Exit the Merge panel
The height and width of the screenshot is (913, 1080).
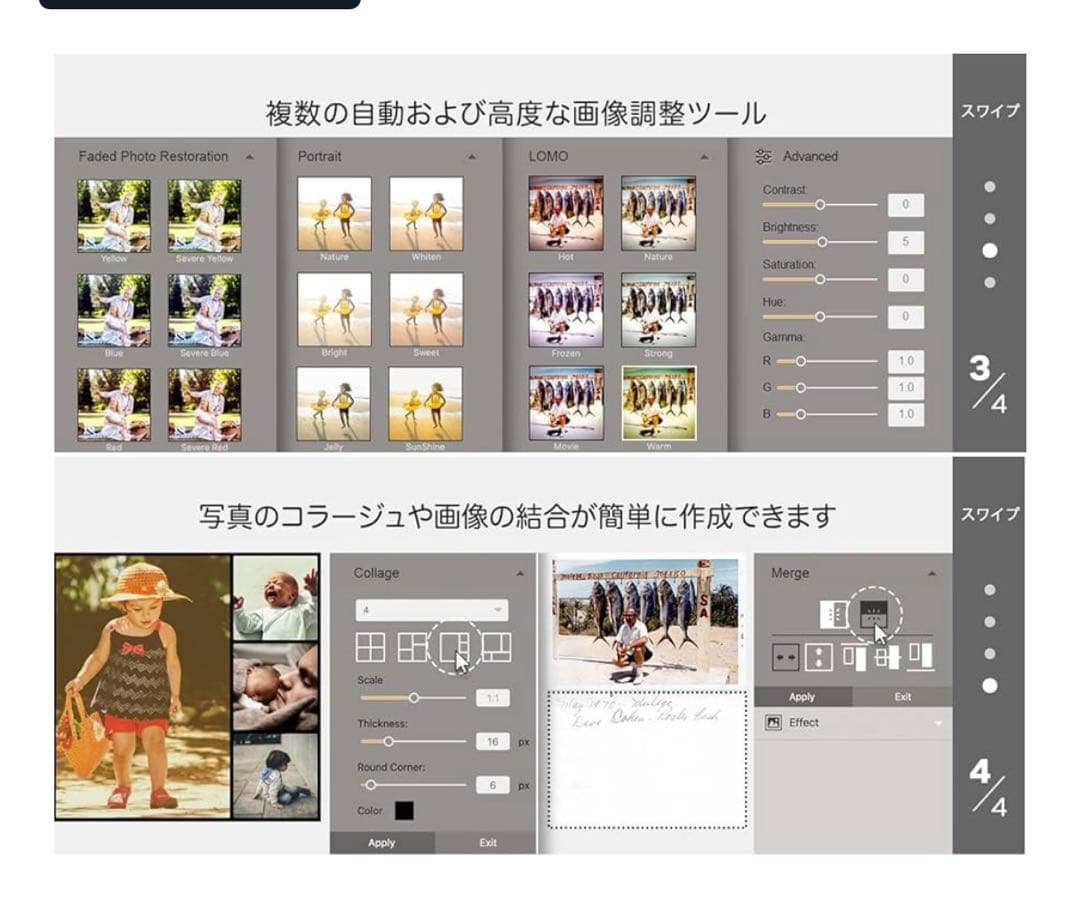(x=902, y=696)
